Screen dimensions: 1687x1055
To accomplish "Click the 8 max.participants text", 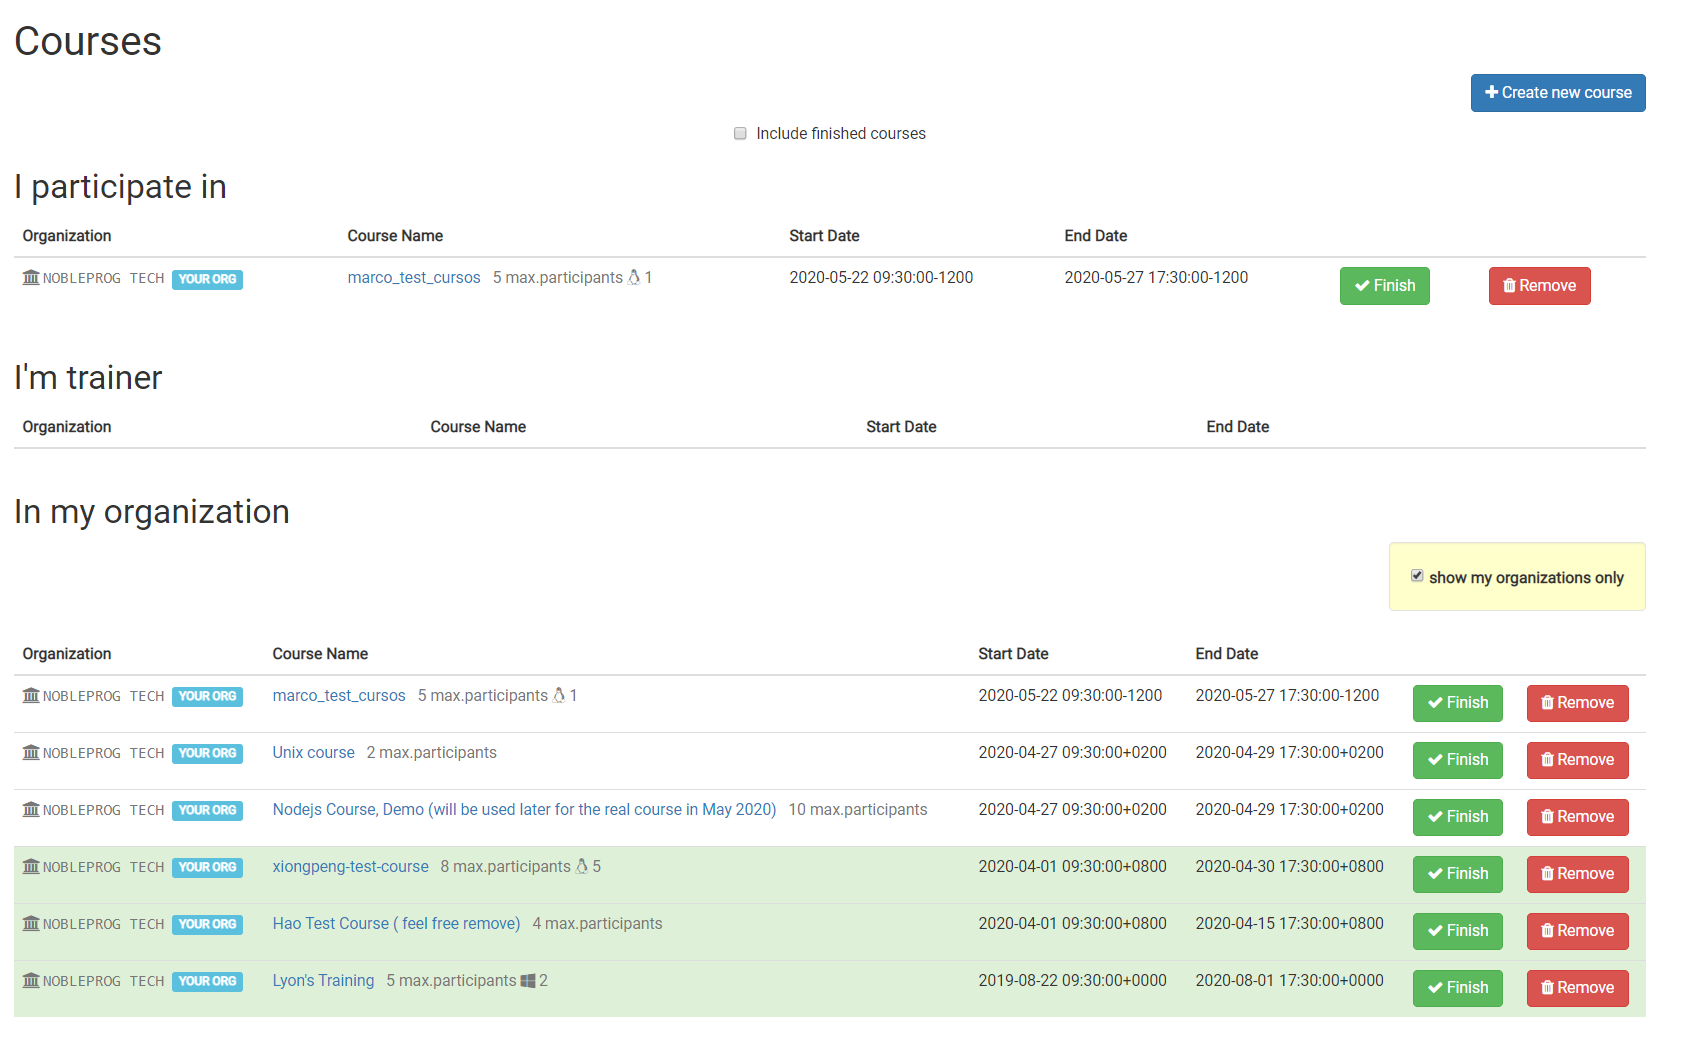I will [506, 867].
